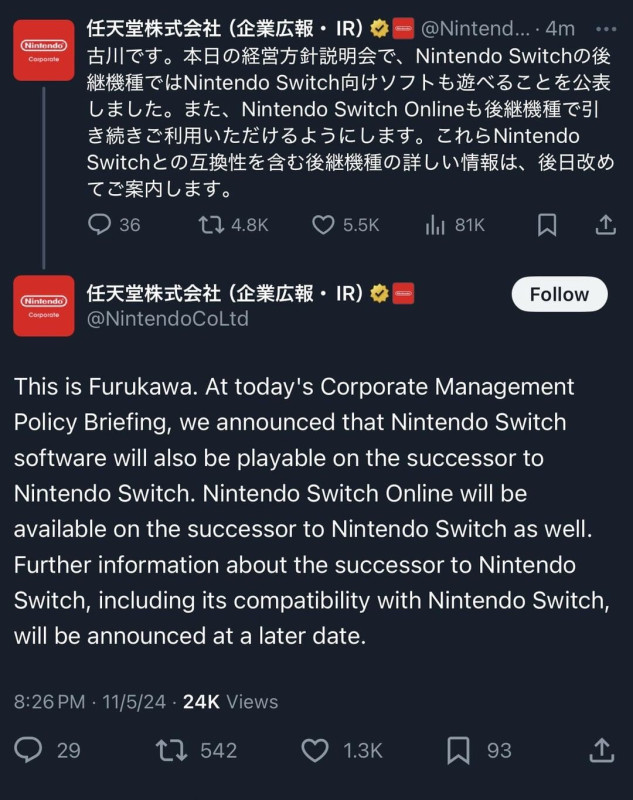Open the 8:26 PM 11/5/24 timestamp
This screenshot has height=800, width=633.
click(x=90, y=701)
